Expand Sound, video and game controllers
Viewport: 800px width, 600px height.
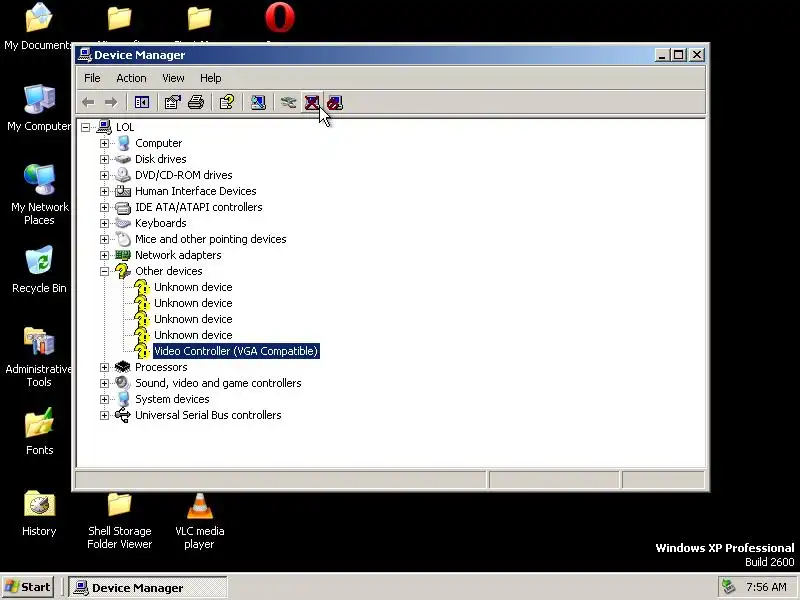point(104,383)
